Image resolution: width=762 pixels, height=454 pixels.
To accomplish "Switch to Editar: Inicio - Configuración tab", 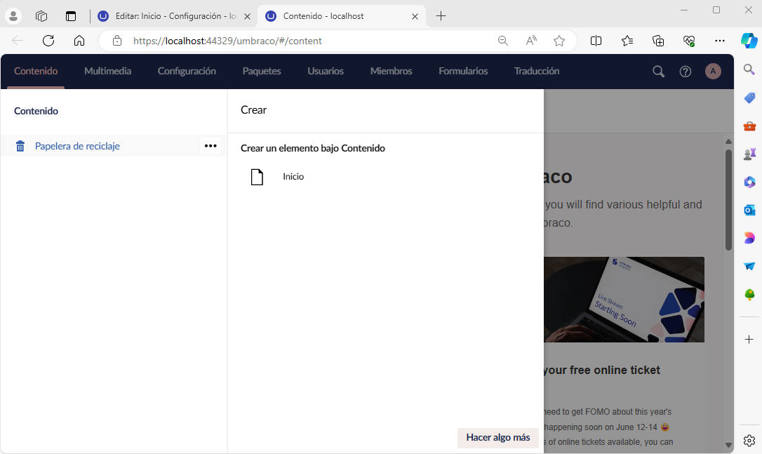I will 174,16.
